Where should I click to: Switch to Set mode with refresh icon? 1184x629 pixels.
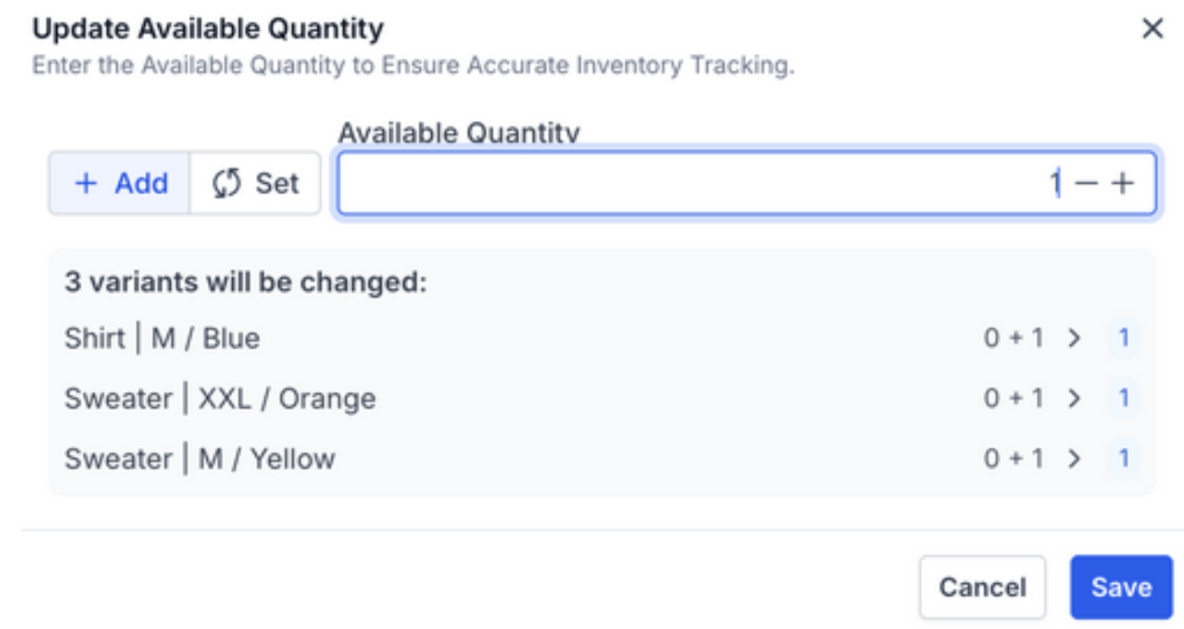pyautogui.click(x=255, y=184)
